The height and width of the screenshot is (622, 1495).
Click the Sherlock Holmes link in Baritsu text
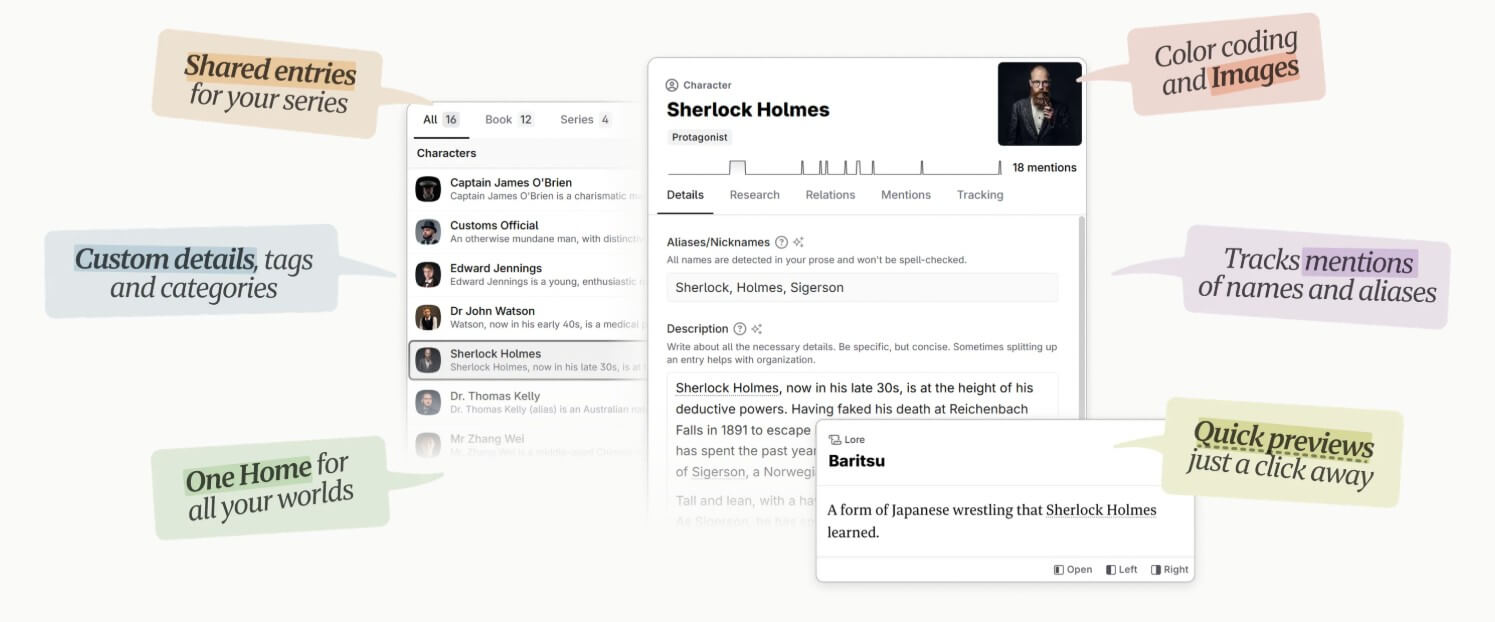(x=1101, y=510)
